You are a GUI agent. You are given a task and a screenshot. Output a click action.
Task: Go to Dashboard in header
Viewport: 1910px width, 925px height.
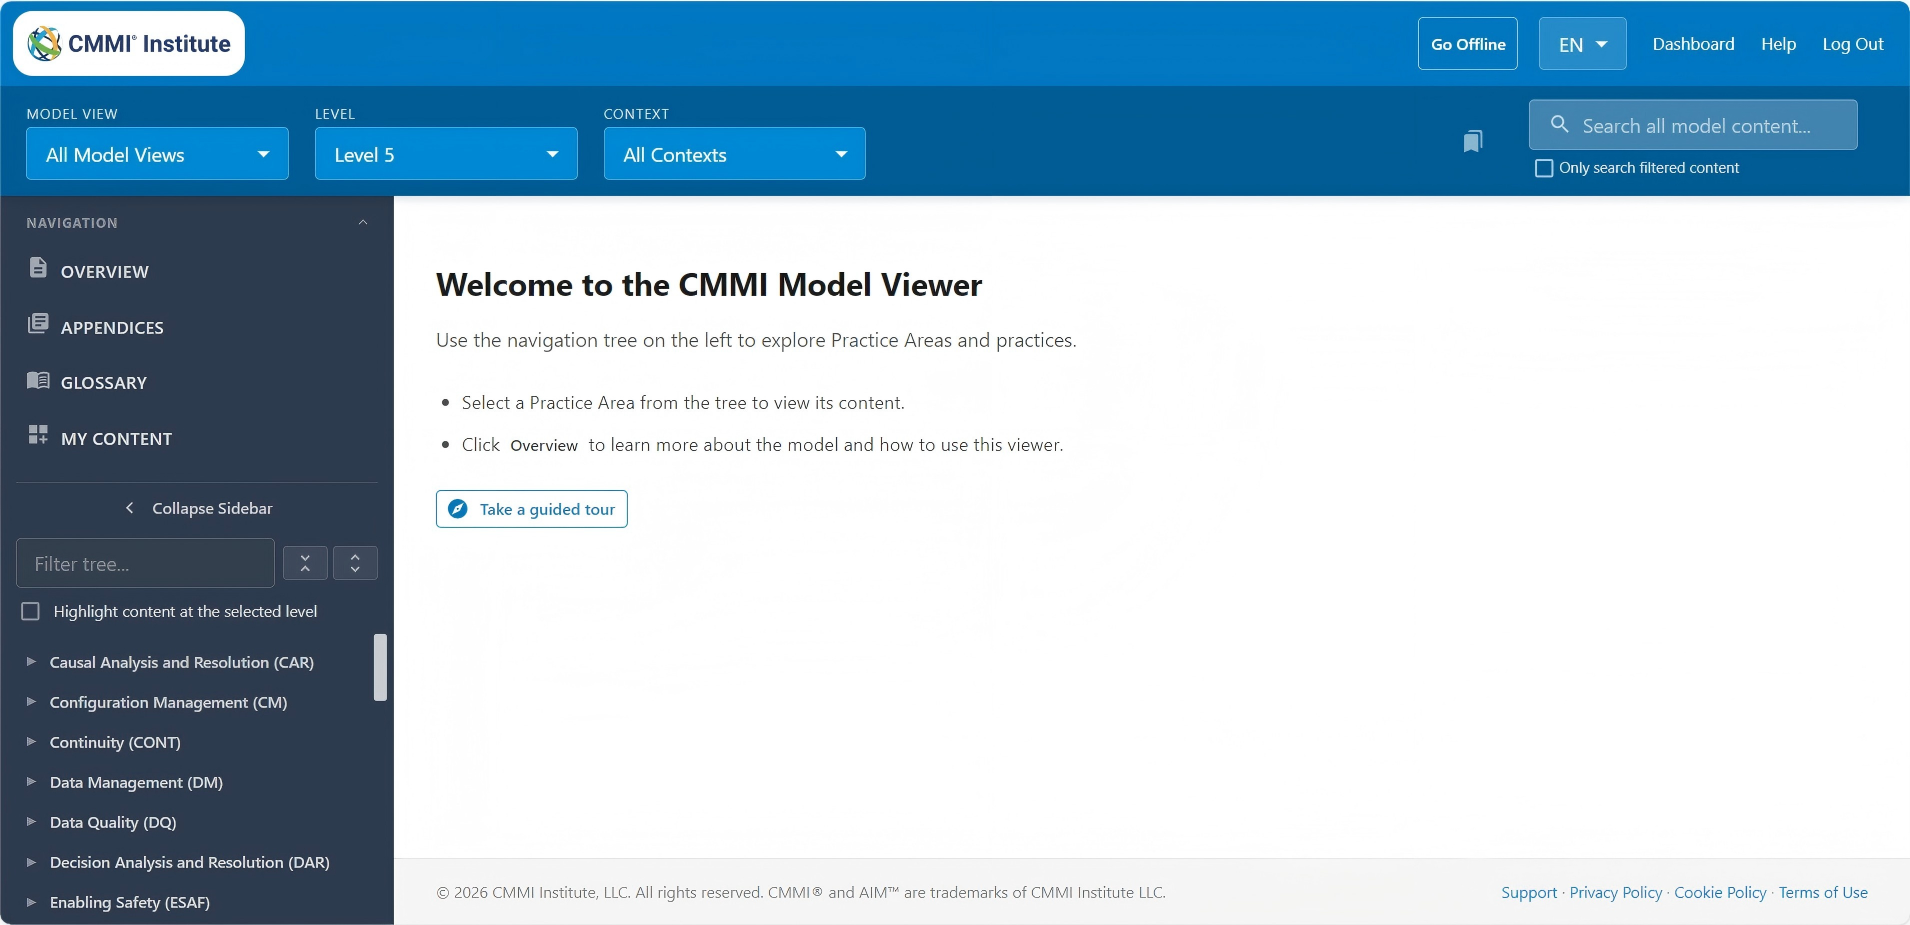click(1693, 44)
